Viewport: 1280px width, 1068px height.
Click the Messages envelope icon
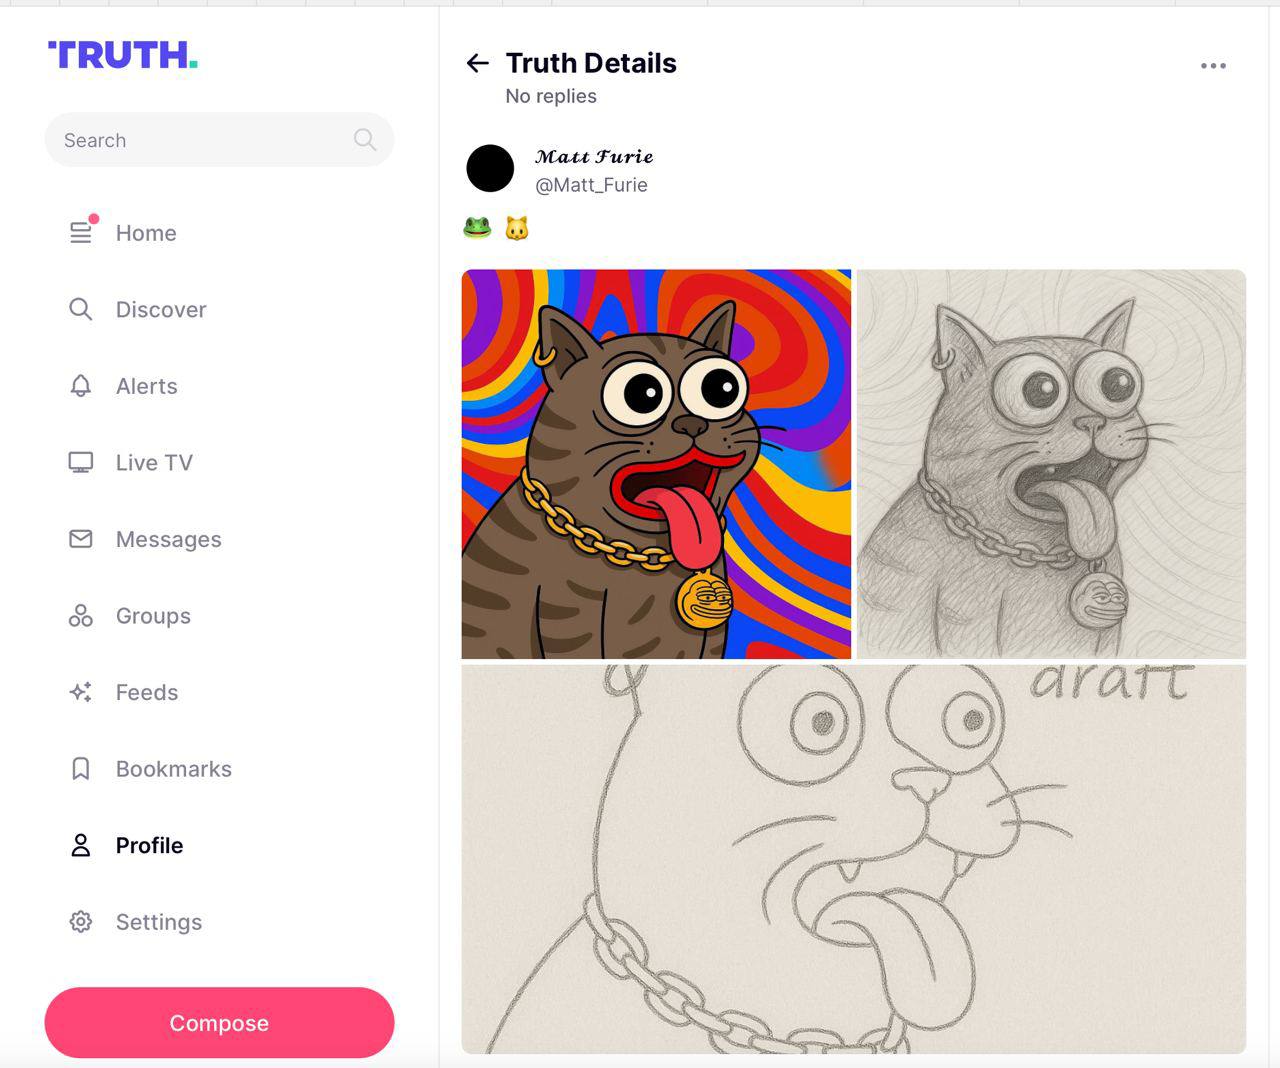(81, 539)
